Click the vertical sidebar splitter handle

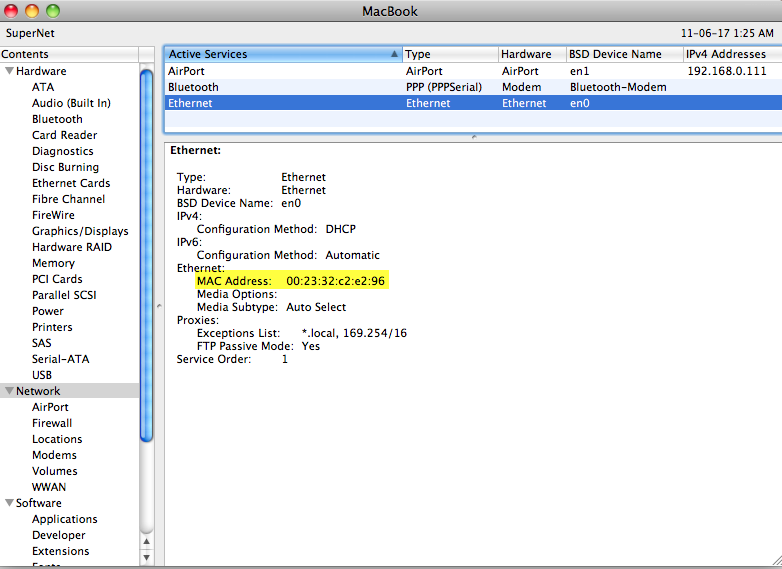coord(159,306)
